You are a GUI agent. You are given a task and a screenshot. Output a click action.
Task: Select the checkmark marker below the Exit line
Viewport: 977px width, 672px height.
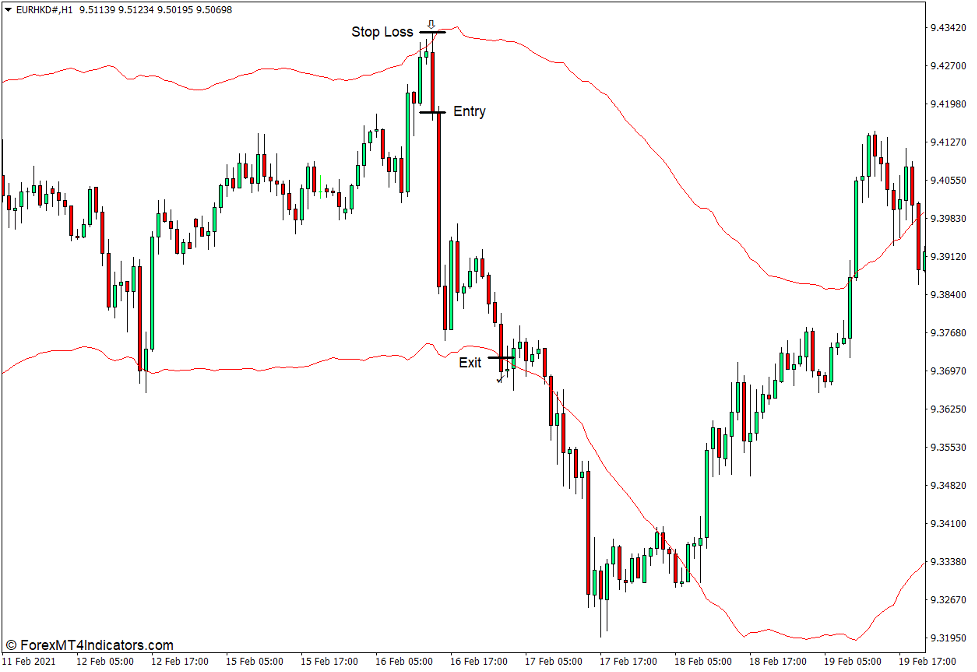(500, 380)
